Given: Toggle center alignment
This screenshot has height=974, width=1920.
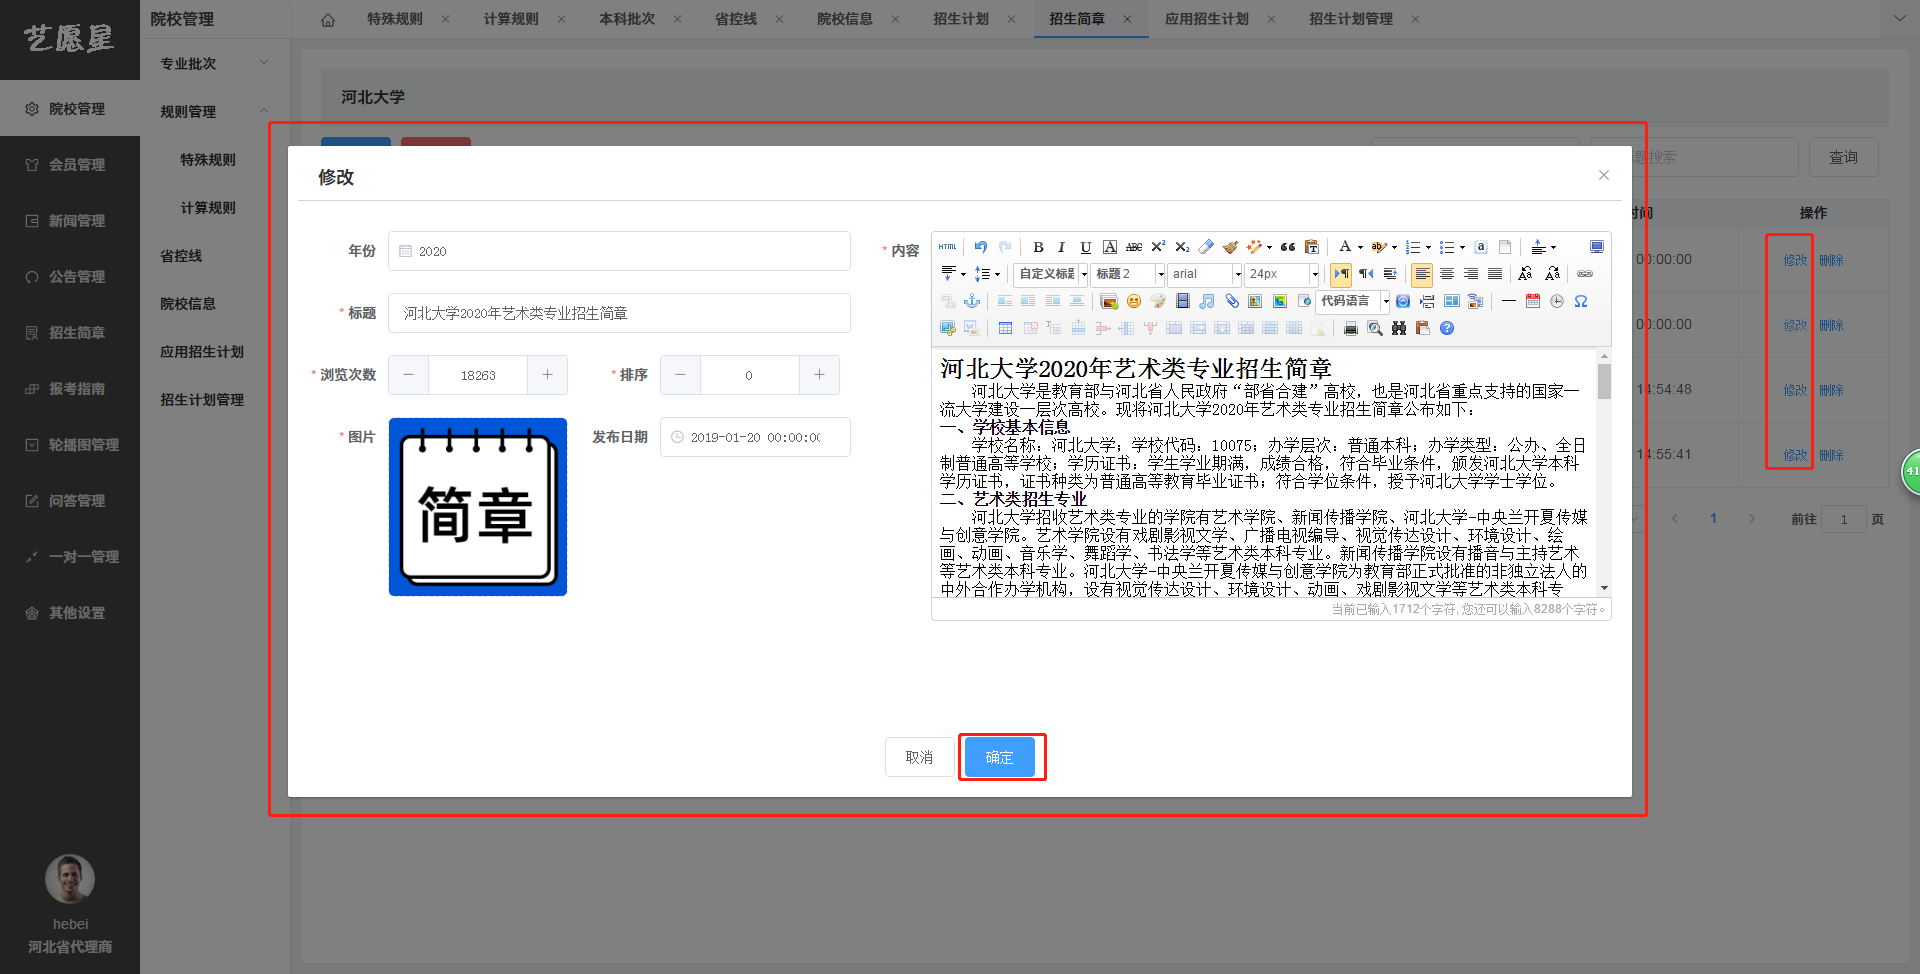Looking at the screenshot, I should click(x=1447, y=274).
